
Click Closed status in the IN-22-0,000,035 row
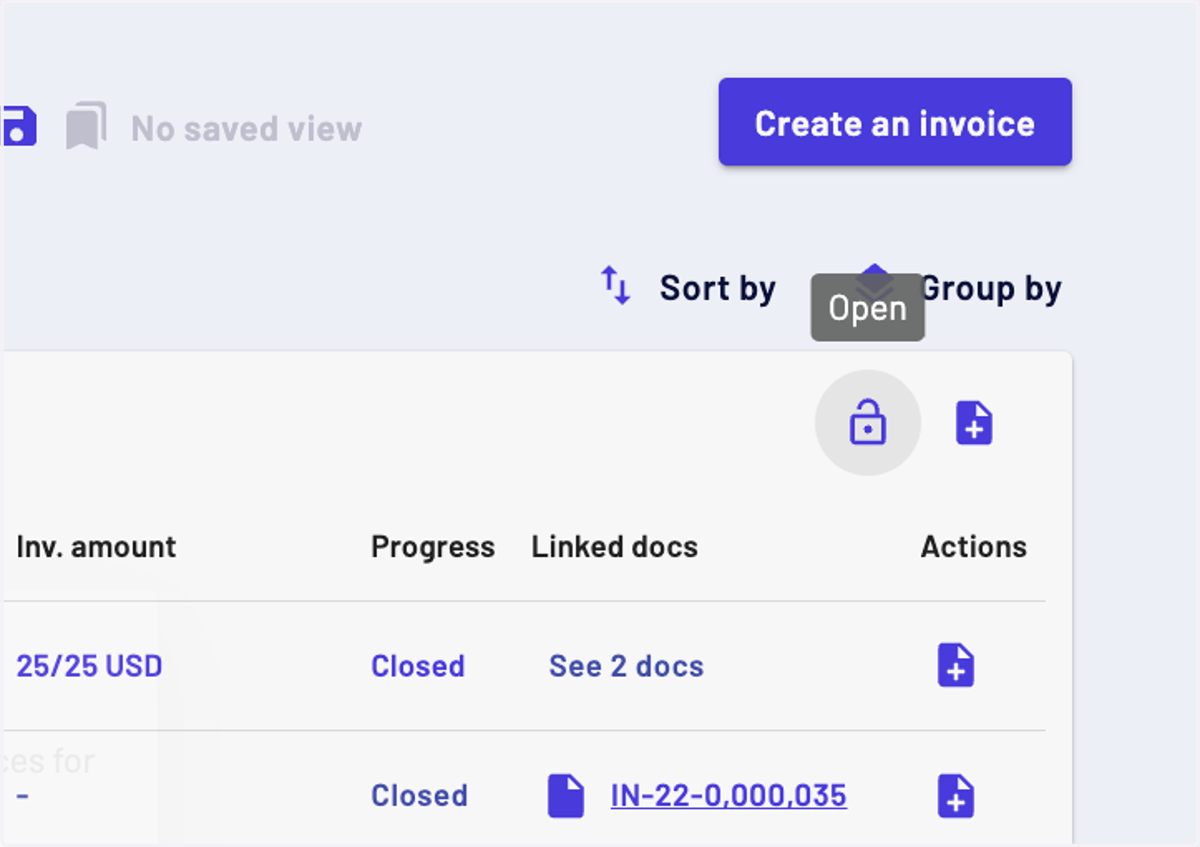pyautogui.click(x=419, y=795)
